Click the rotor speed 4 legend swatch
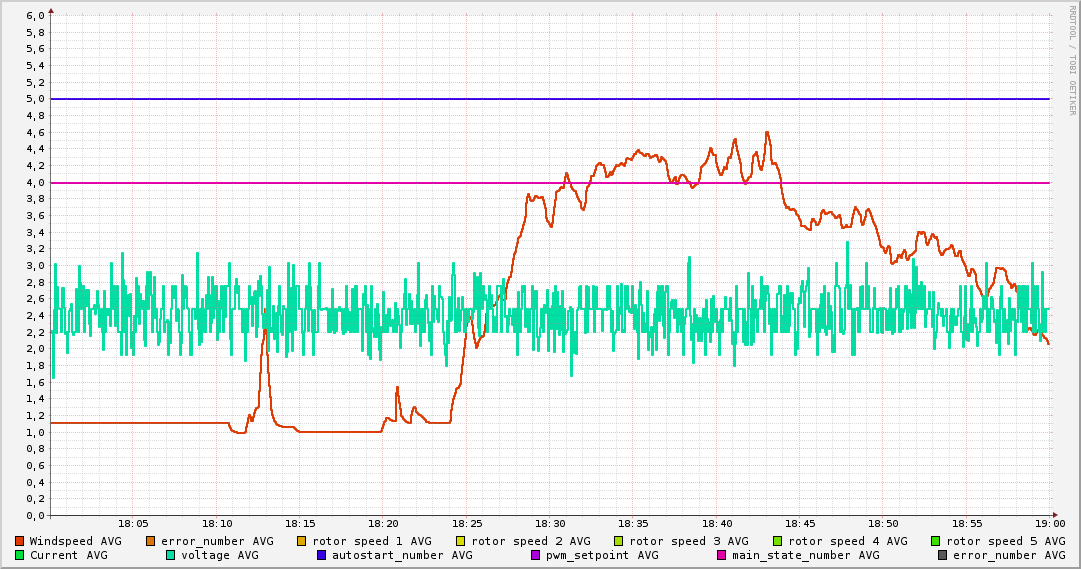Viewport: 1081px width, 569px height. click(778, 541)
